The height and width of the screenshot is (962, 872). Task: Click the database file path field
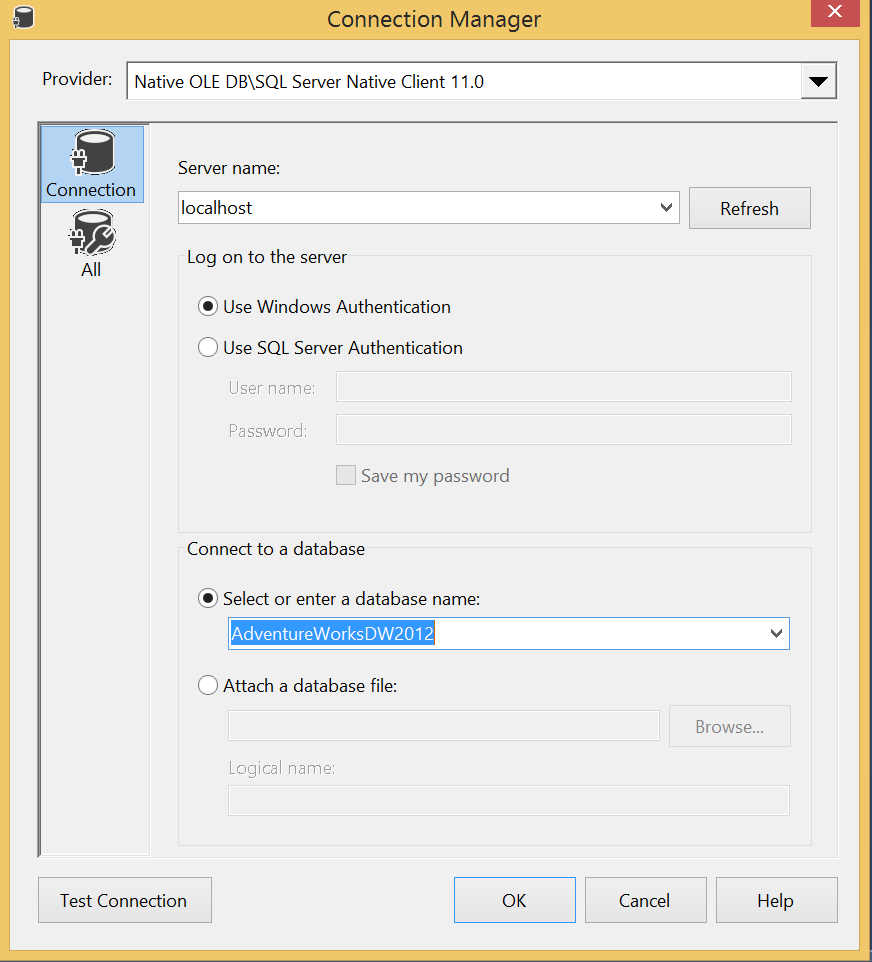(x=444, y=726)
